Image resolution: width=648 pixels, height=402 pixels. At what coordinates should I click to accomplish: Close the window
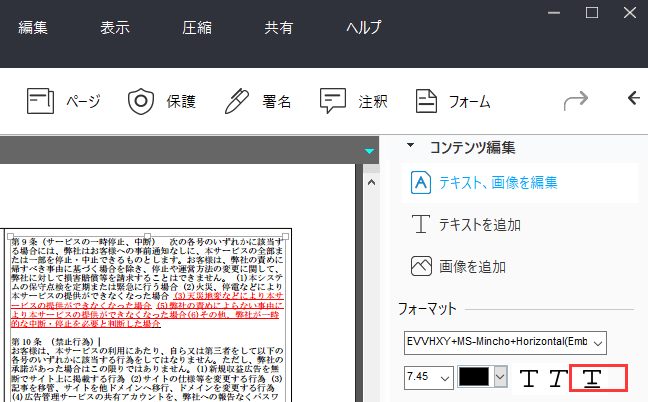click(630, 13)
